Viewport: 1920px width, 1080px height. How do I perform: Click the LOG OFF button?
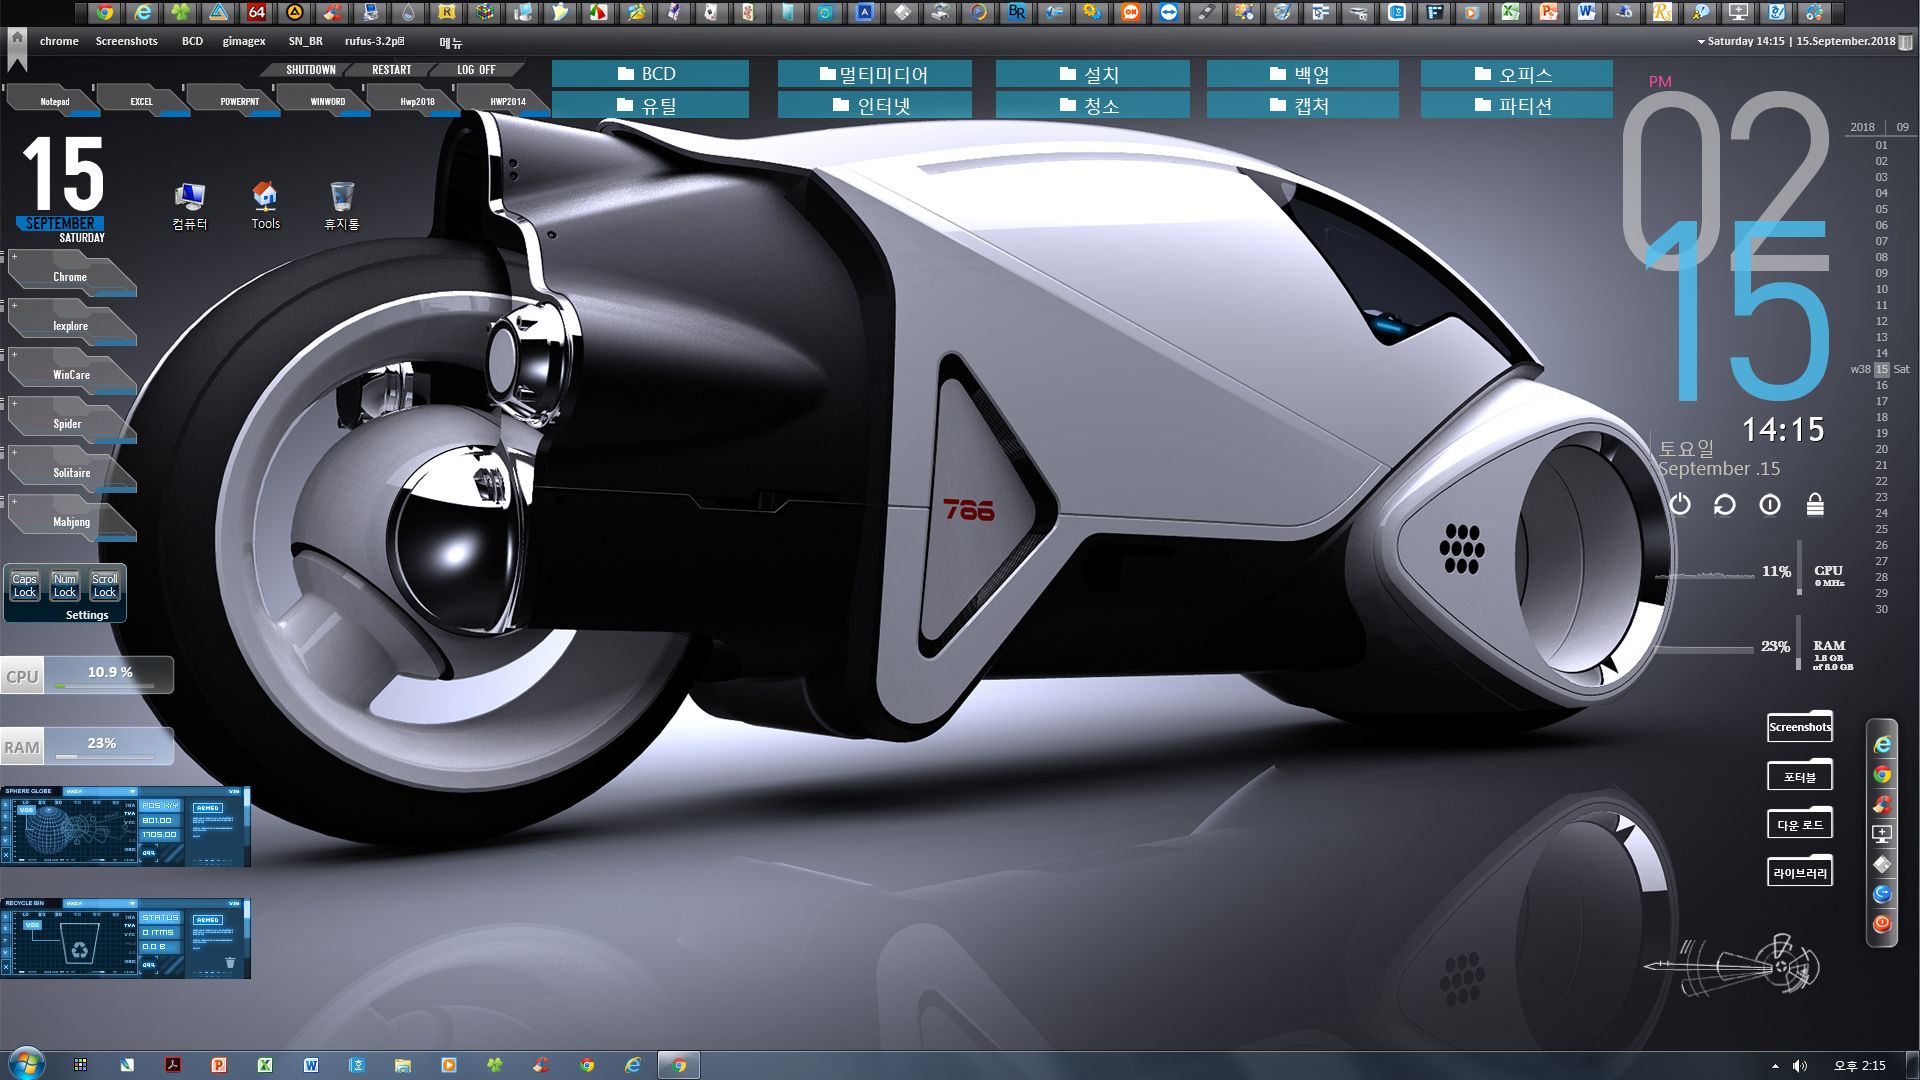pos(476,70)
